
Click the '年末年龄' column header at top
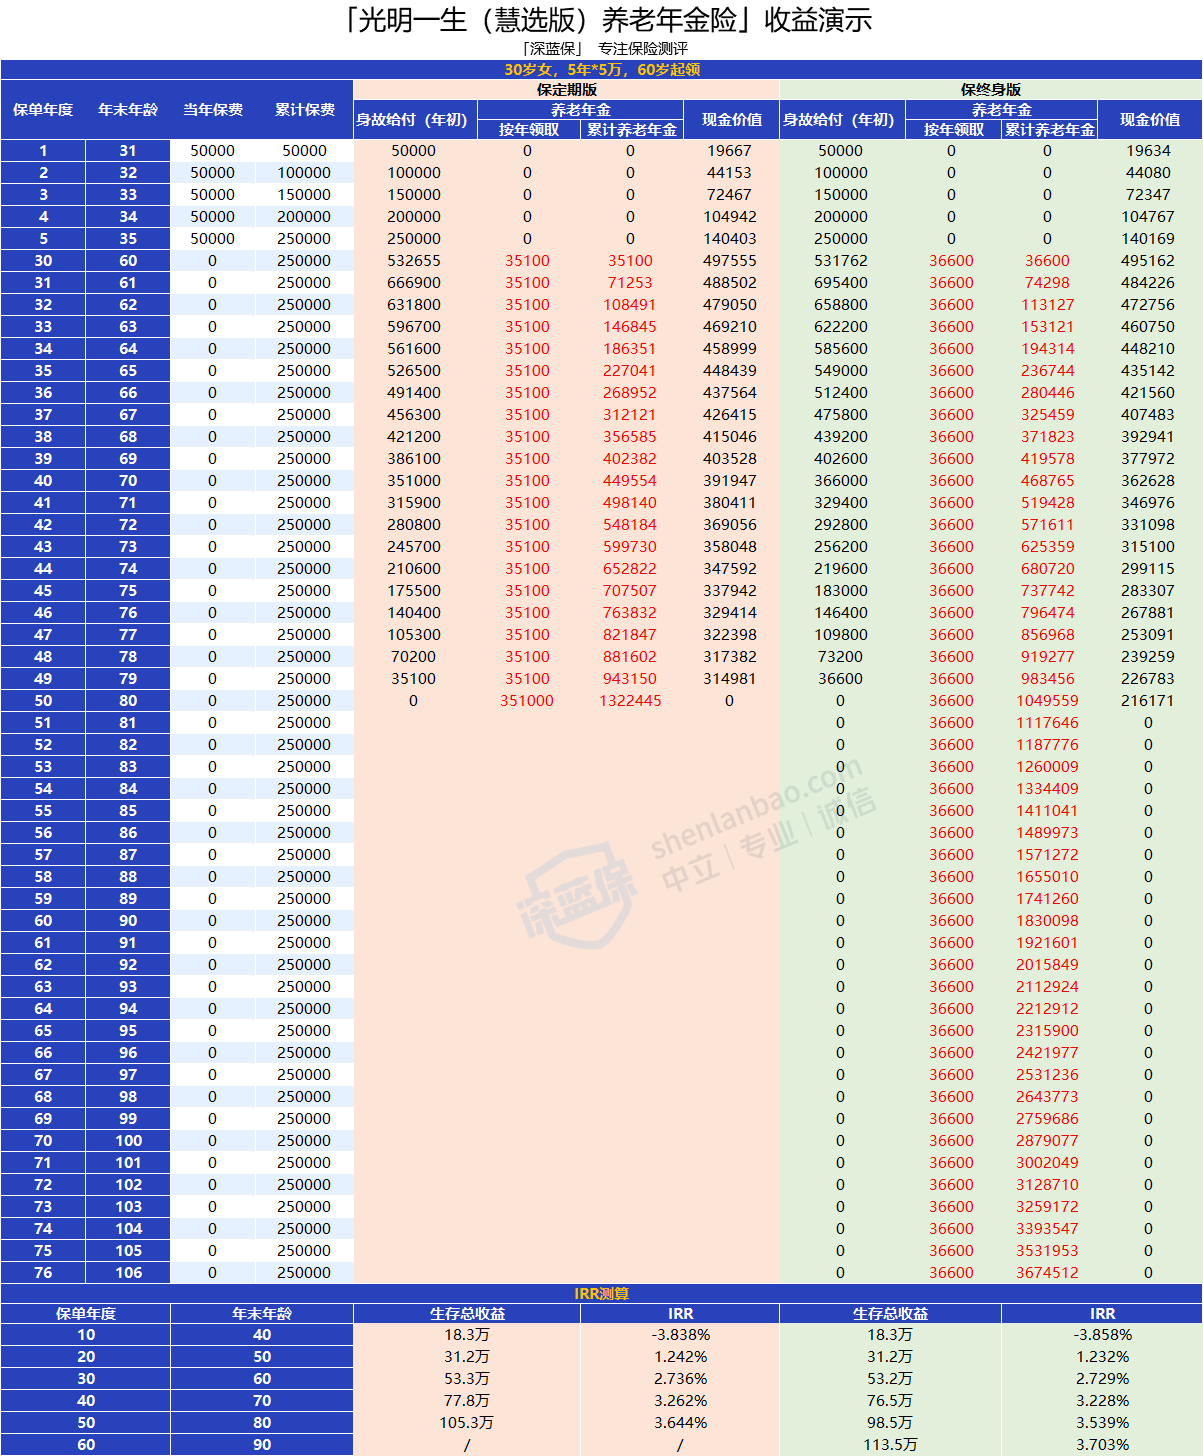tap(128, 110)
